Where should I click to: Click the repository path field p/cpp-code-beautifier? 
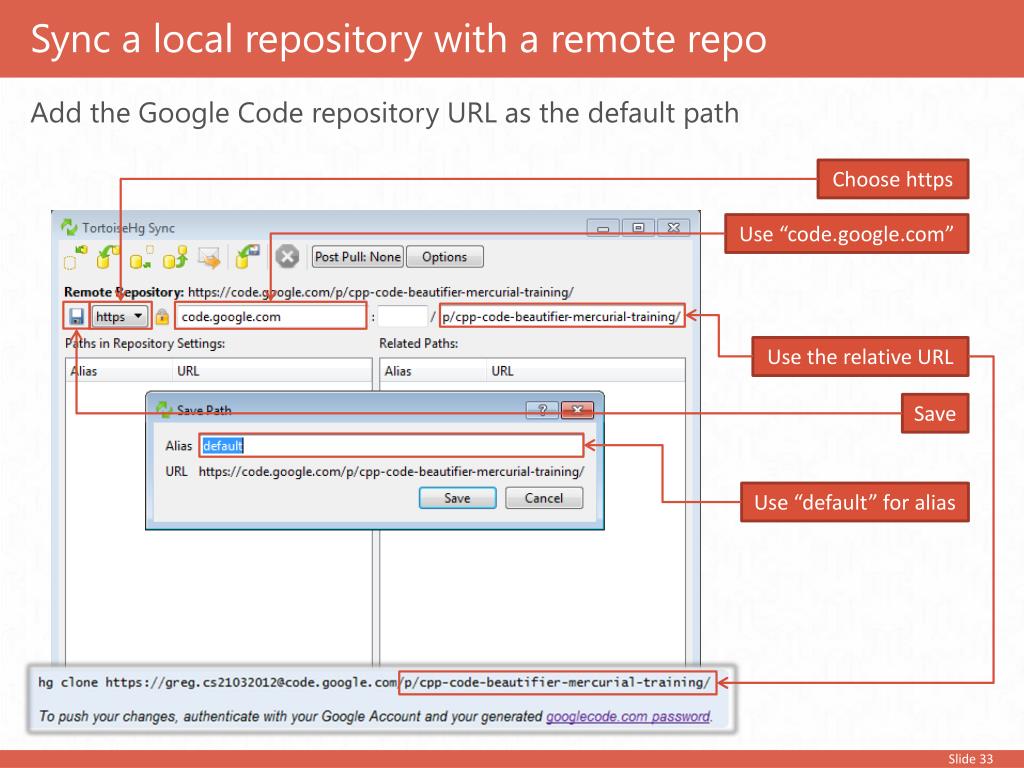click(x=562, y=317)
